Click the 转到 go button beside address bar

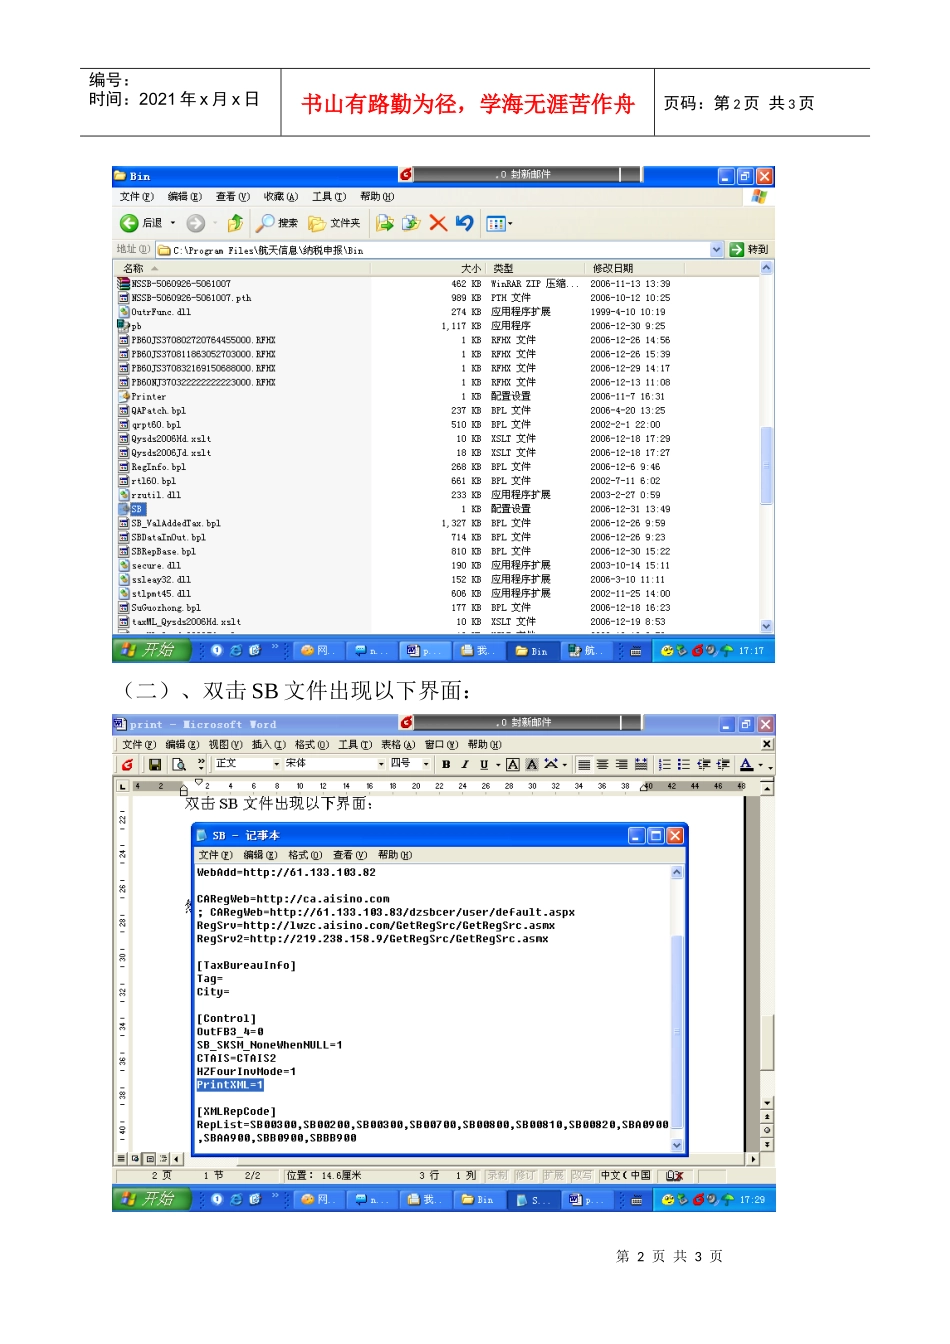749,250
